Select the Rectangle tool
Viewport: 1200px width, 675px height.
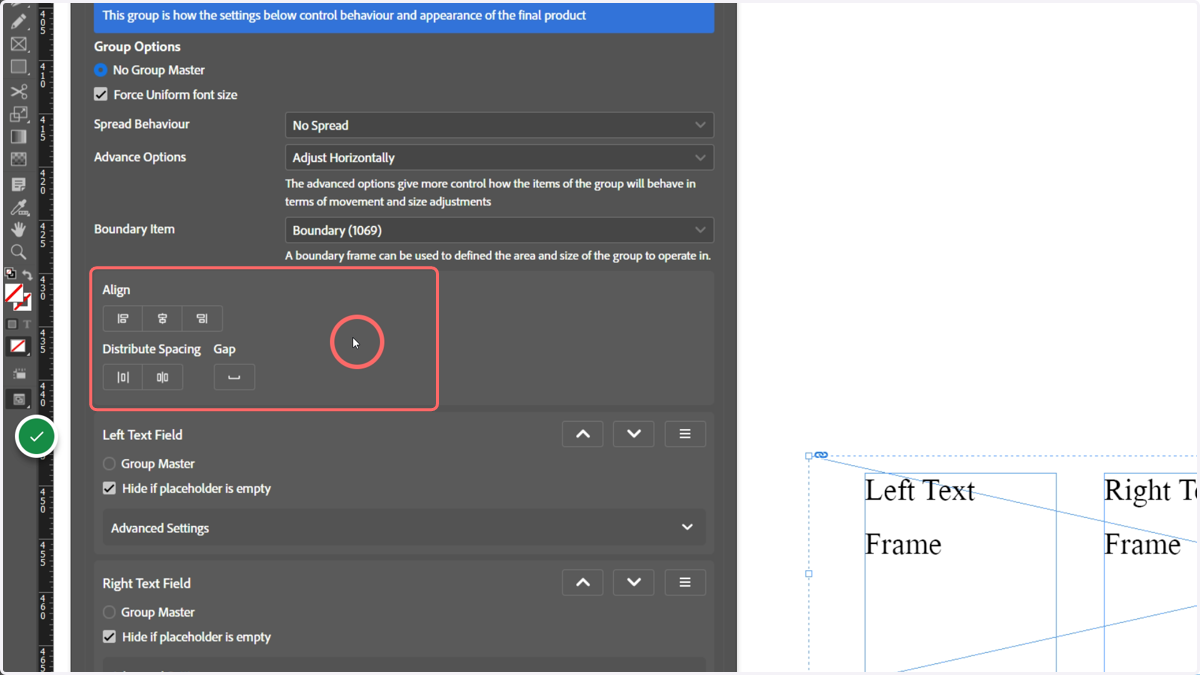pos(18,67)
